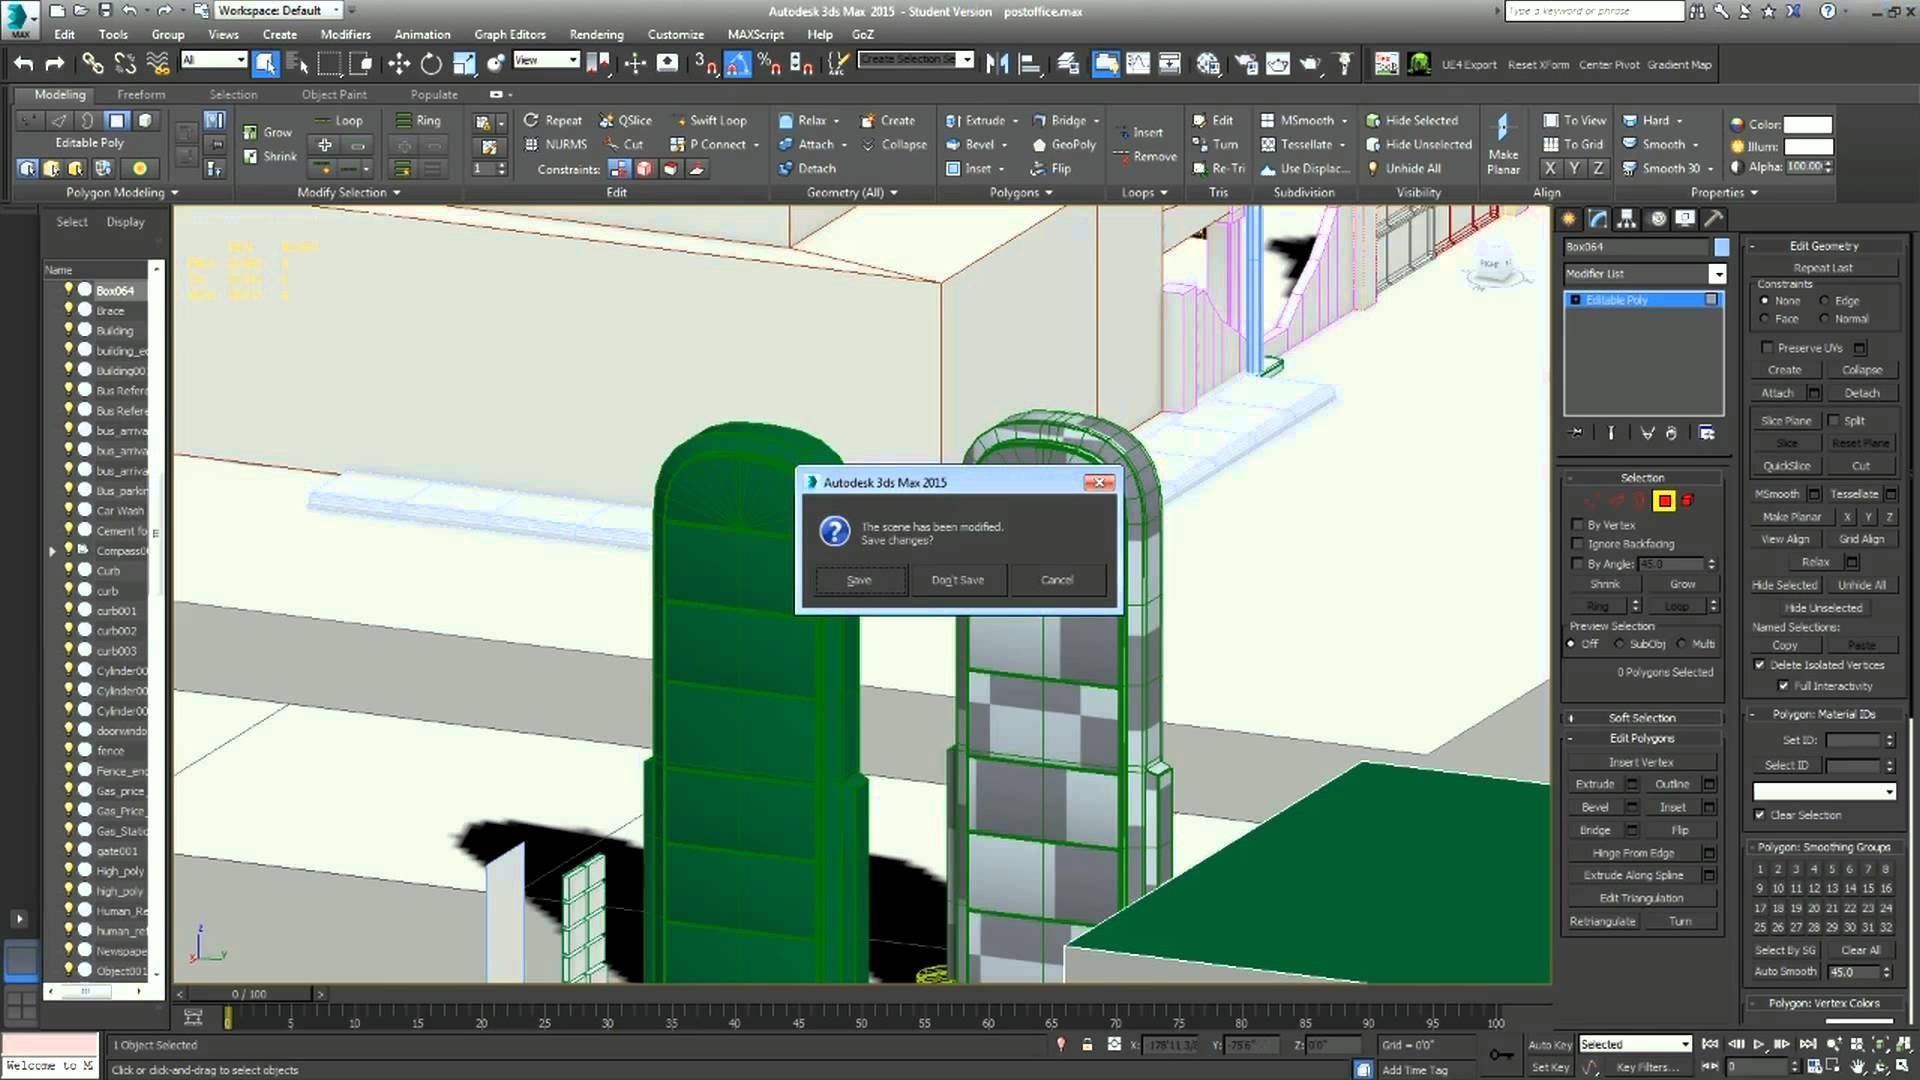The image size is (1920, 1080).
Task: Select the Select and Rotate tool
Action: [431, 64]
